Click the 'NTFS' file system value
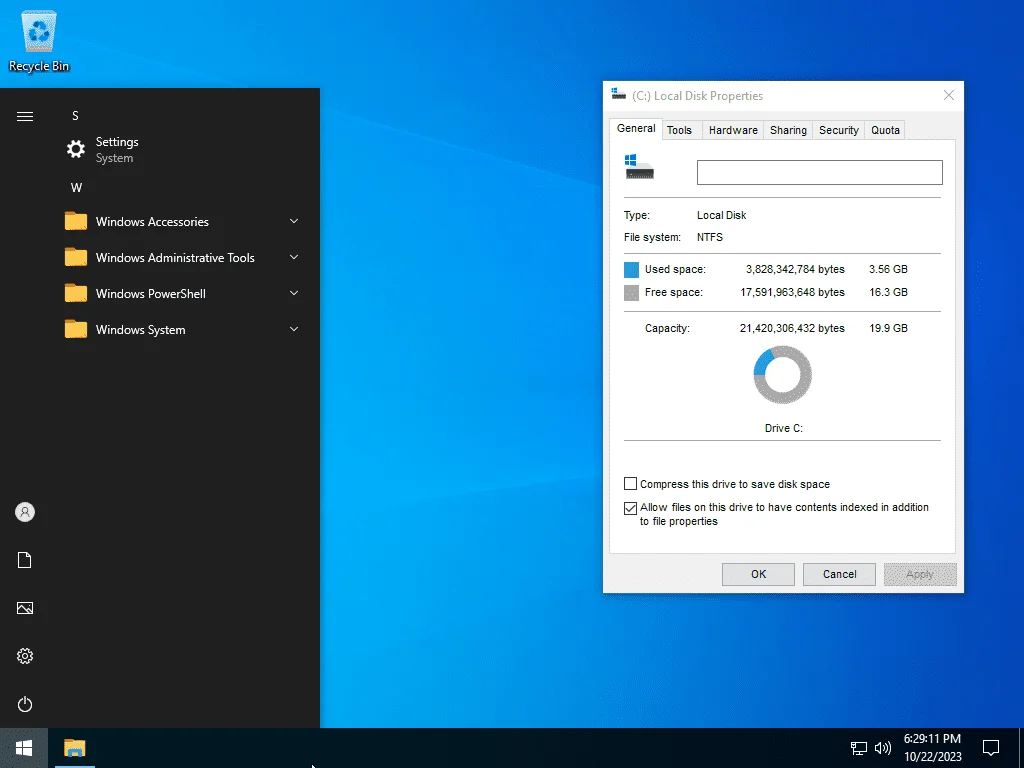The width and height of the screenshot is (1024, 768). 710,237
